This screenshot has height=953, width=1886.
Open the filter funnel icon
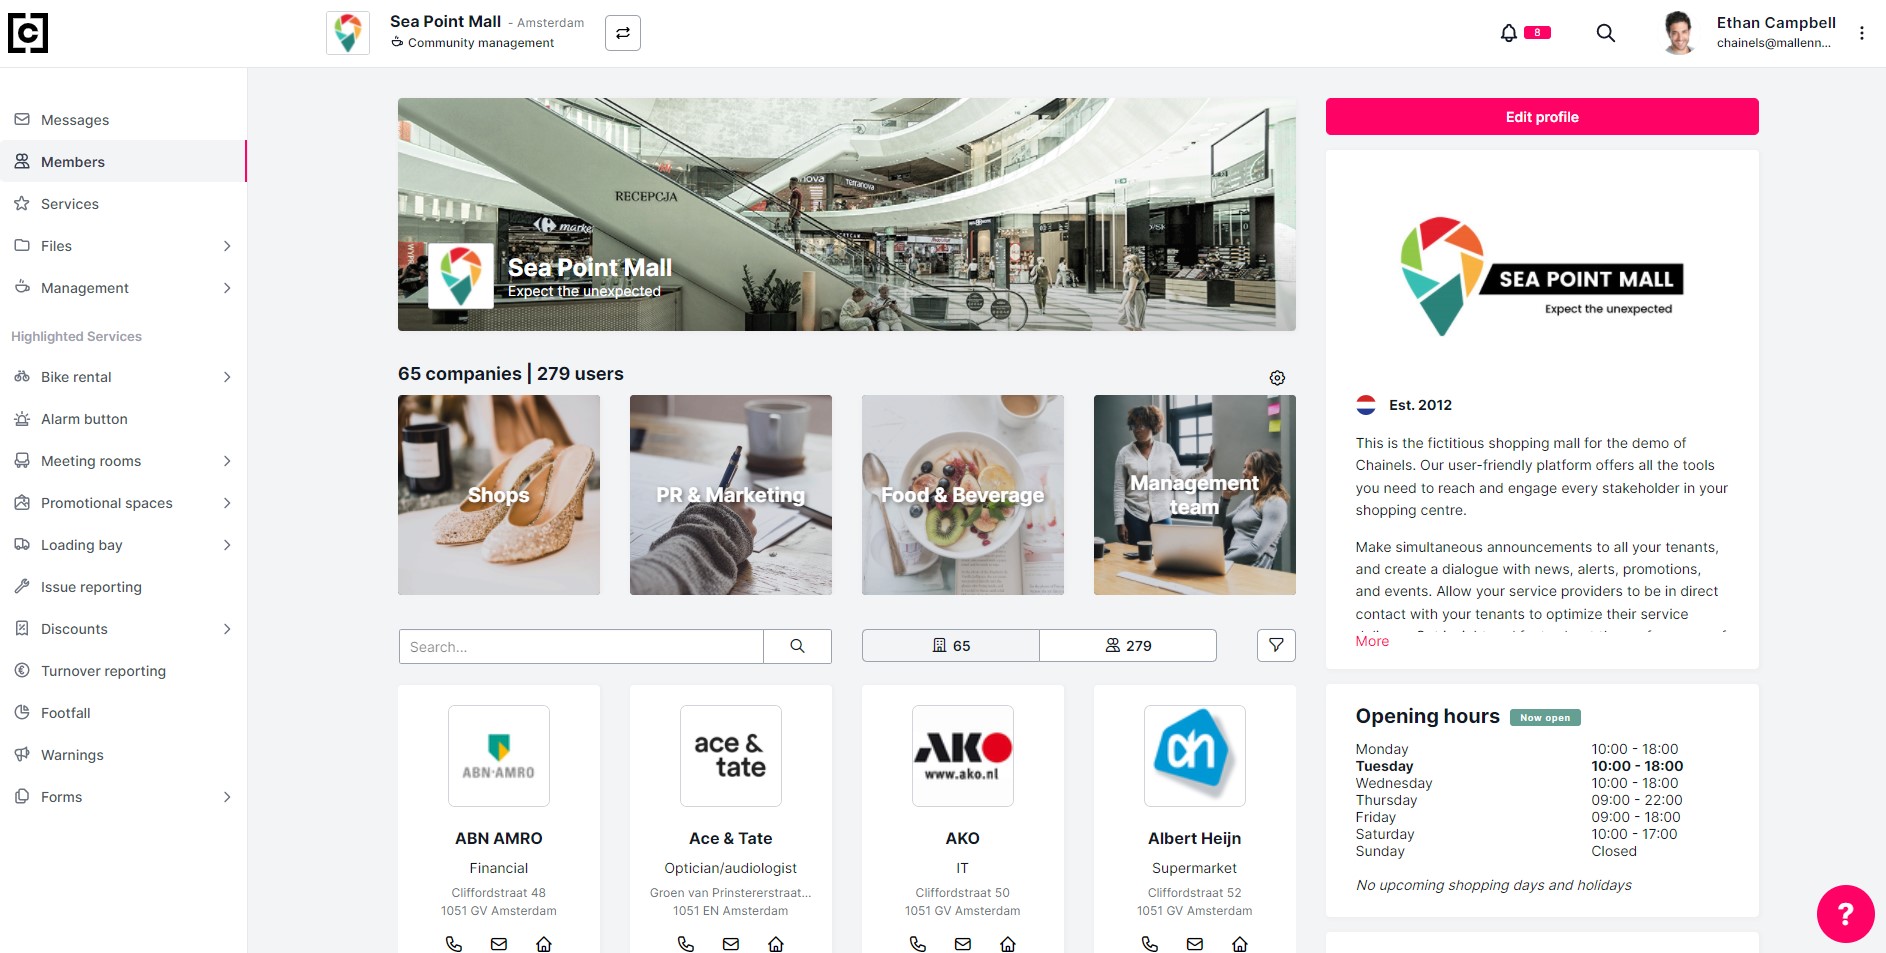[x=1276, y=646]
